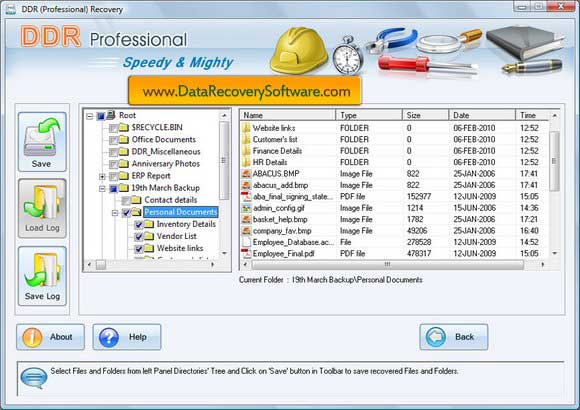Screen dimensions: 580x410
Task: Click file list horizontal scrollbar thumb
Action: pos(387,265)
